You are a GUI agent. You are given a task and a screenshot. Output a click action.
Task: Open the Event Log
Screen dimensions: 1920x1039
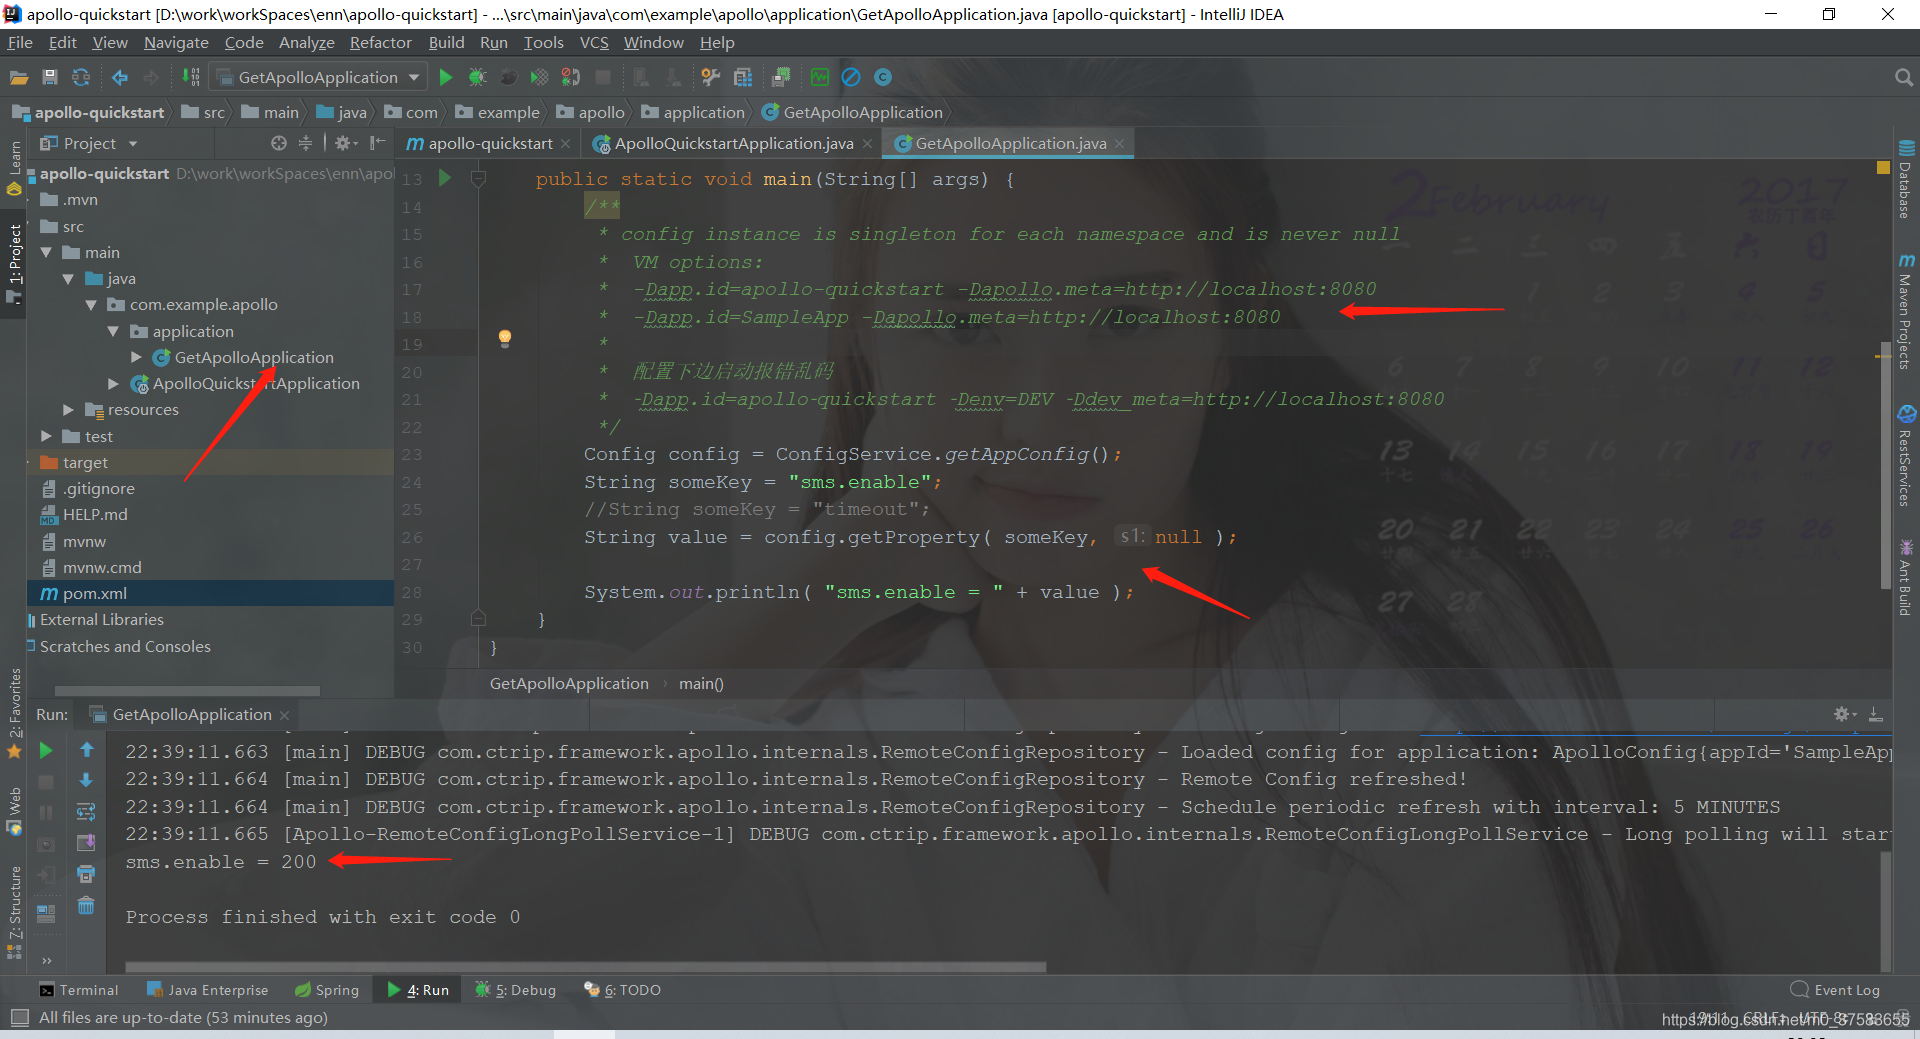tap(1835, 990)
